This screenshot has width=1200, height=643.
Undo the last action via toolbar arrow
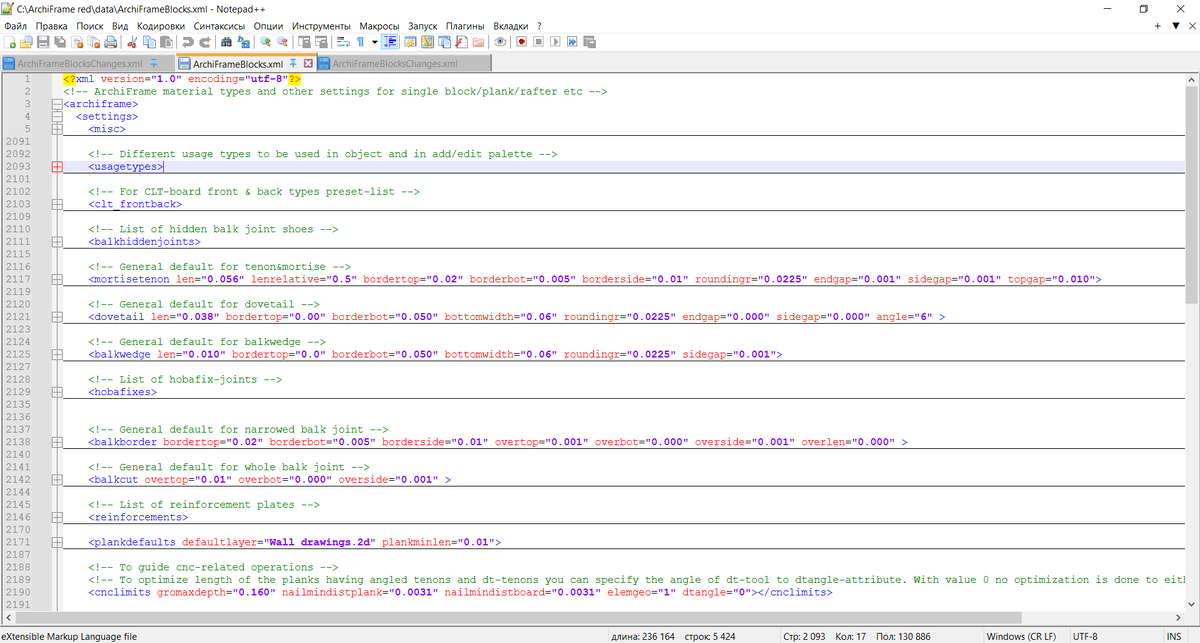(x=187, y=42)
